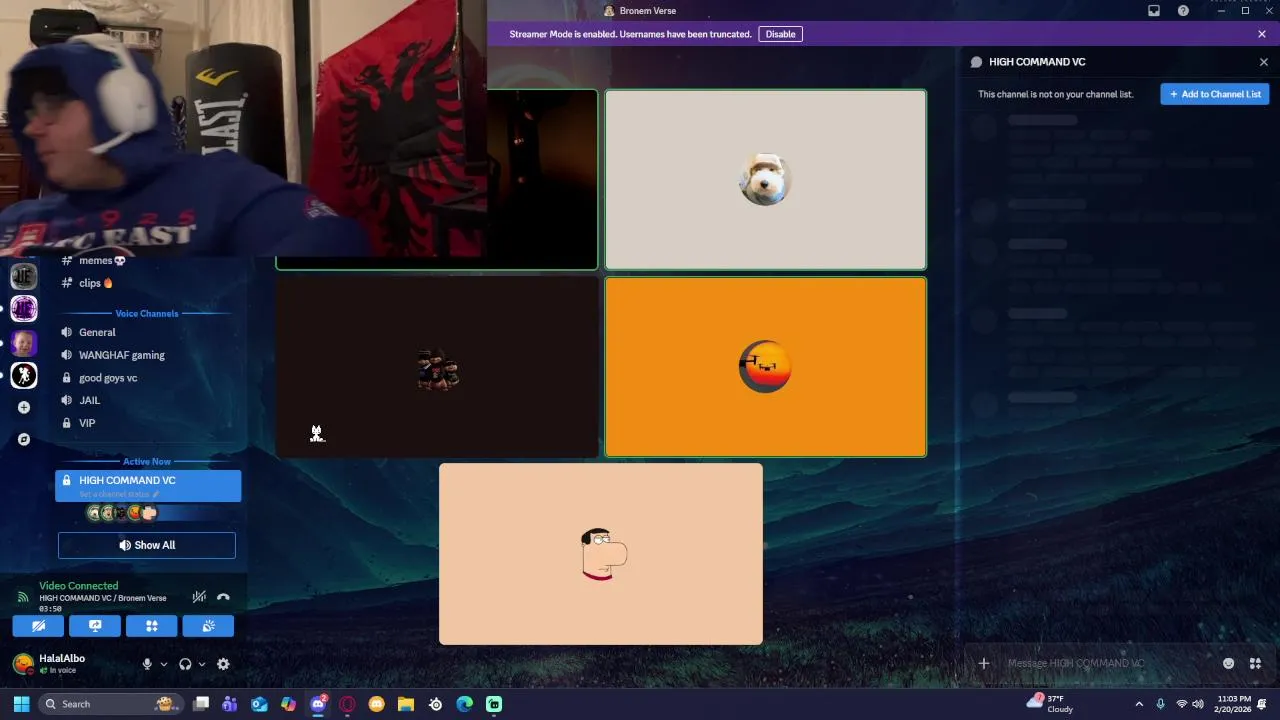Disconnect from voice call icon
The width and height of the screenshot is (1280, 720).
(x=223, y=597)
